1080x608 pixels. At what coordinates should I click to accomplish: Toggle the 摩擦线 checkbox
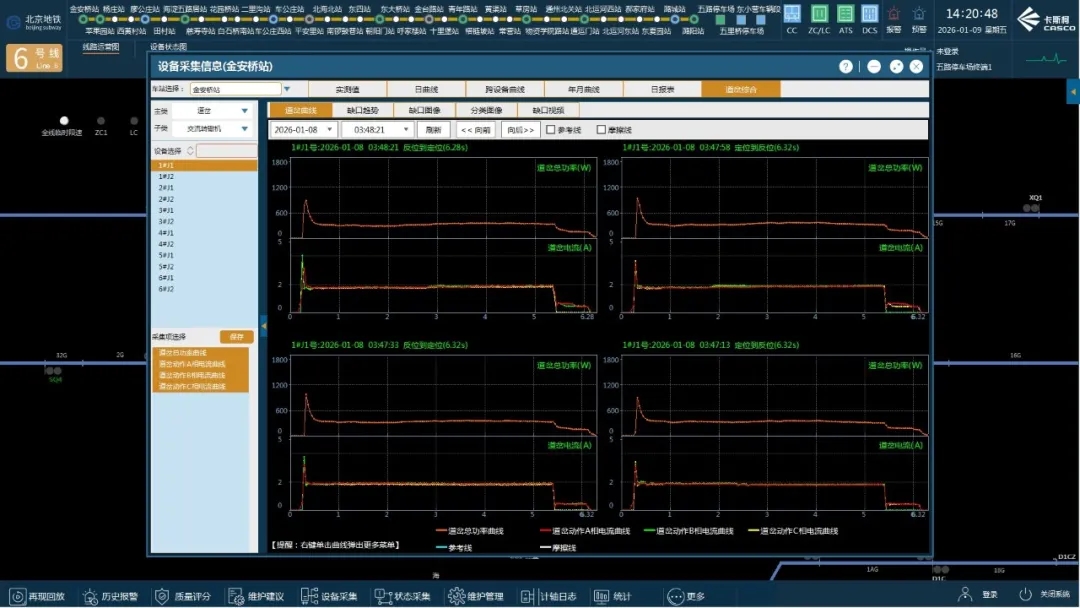(601, 130)
